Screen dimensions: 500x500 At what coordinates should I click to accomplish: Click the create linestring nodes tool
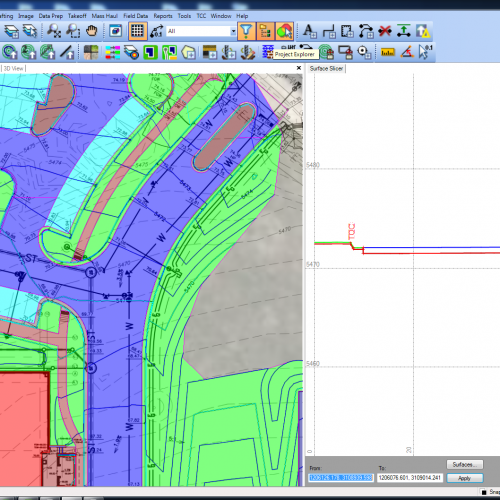366,31
